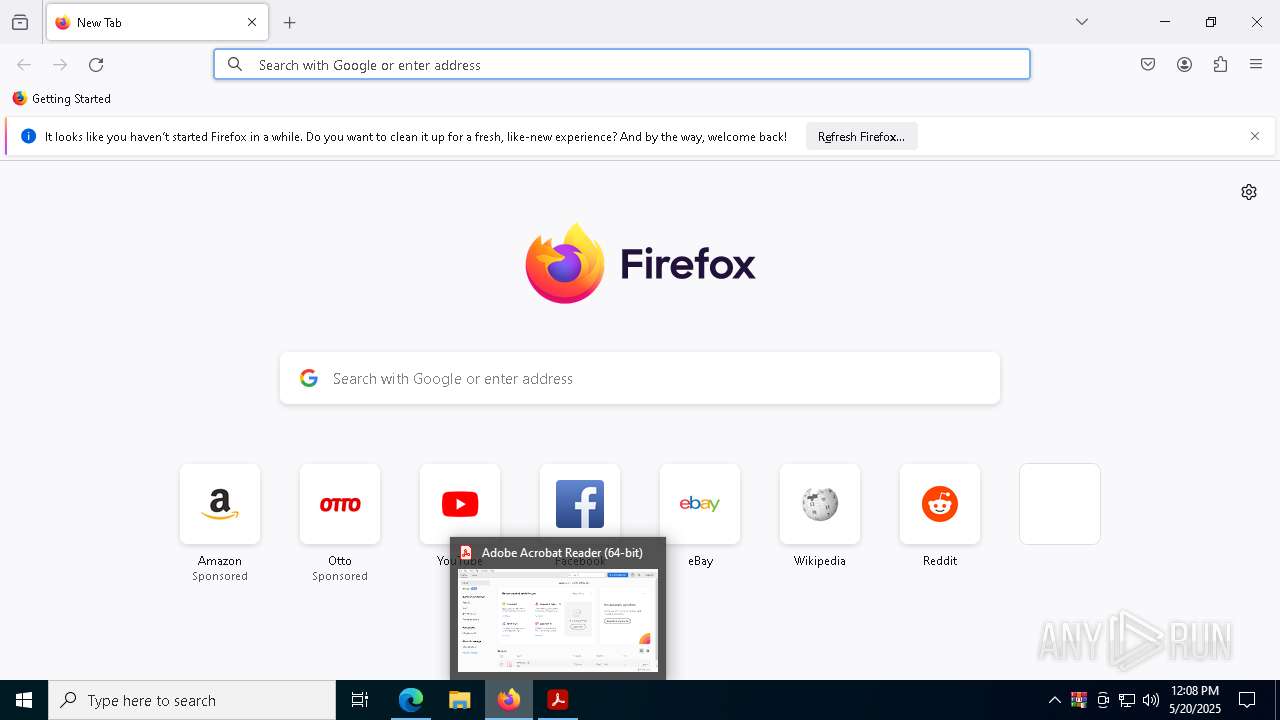Screen dimensions: 1280x720
Task: Open the Firefox hamburger application menu
Action: [x=1256, y=64]
